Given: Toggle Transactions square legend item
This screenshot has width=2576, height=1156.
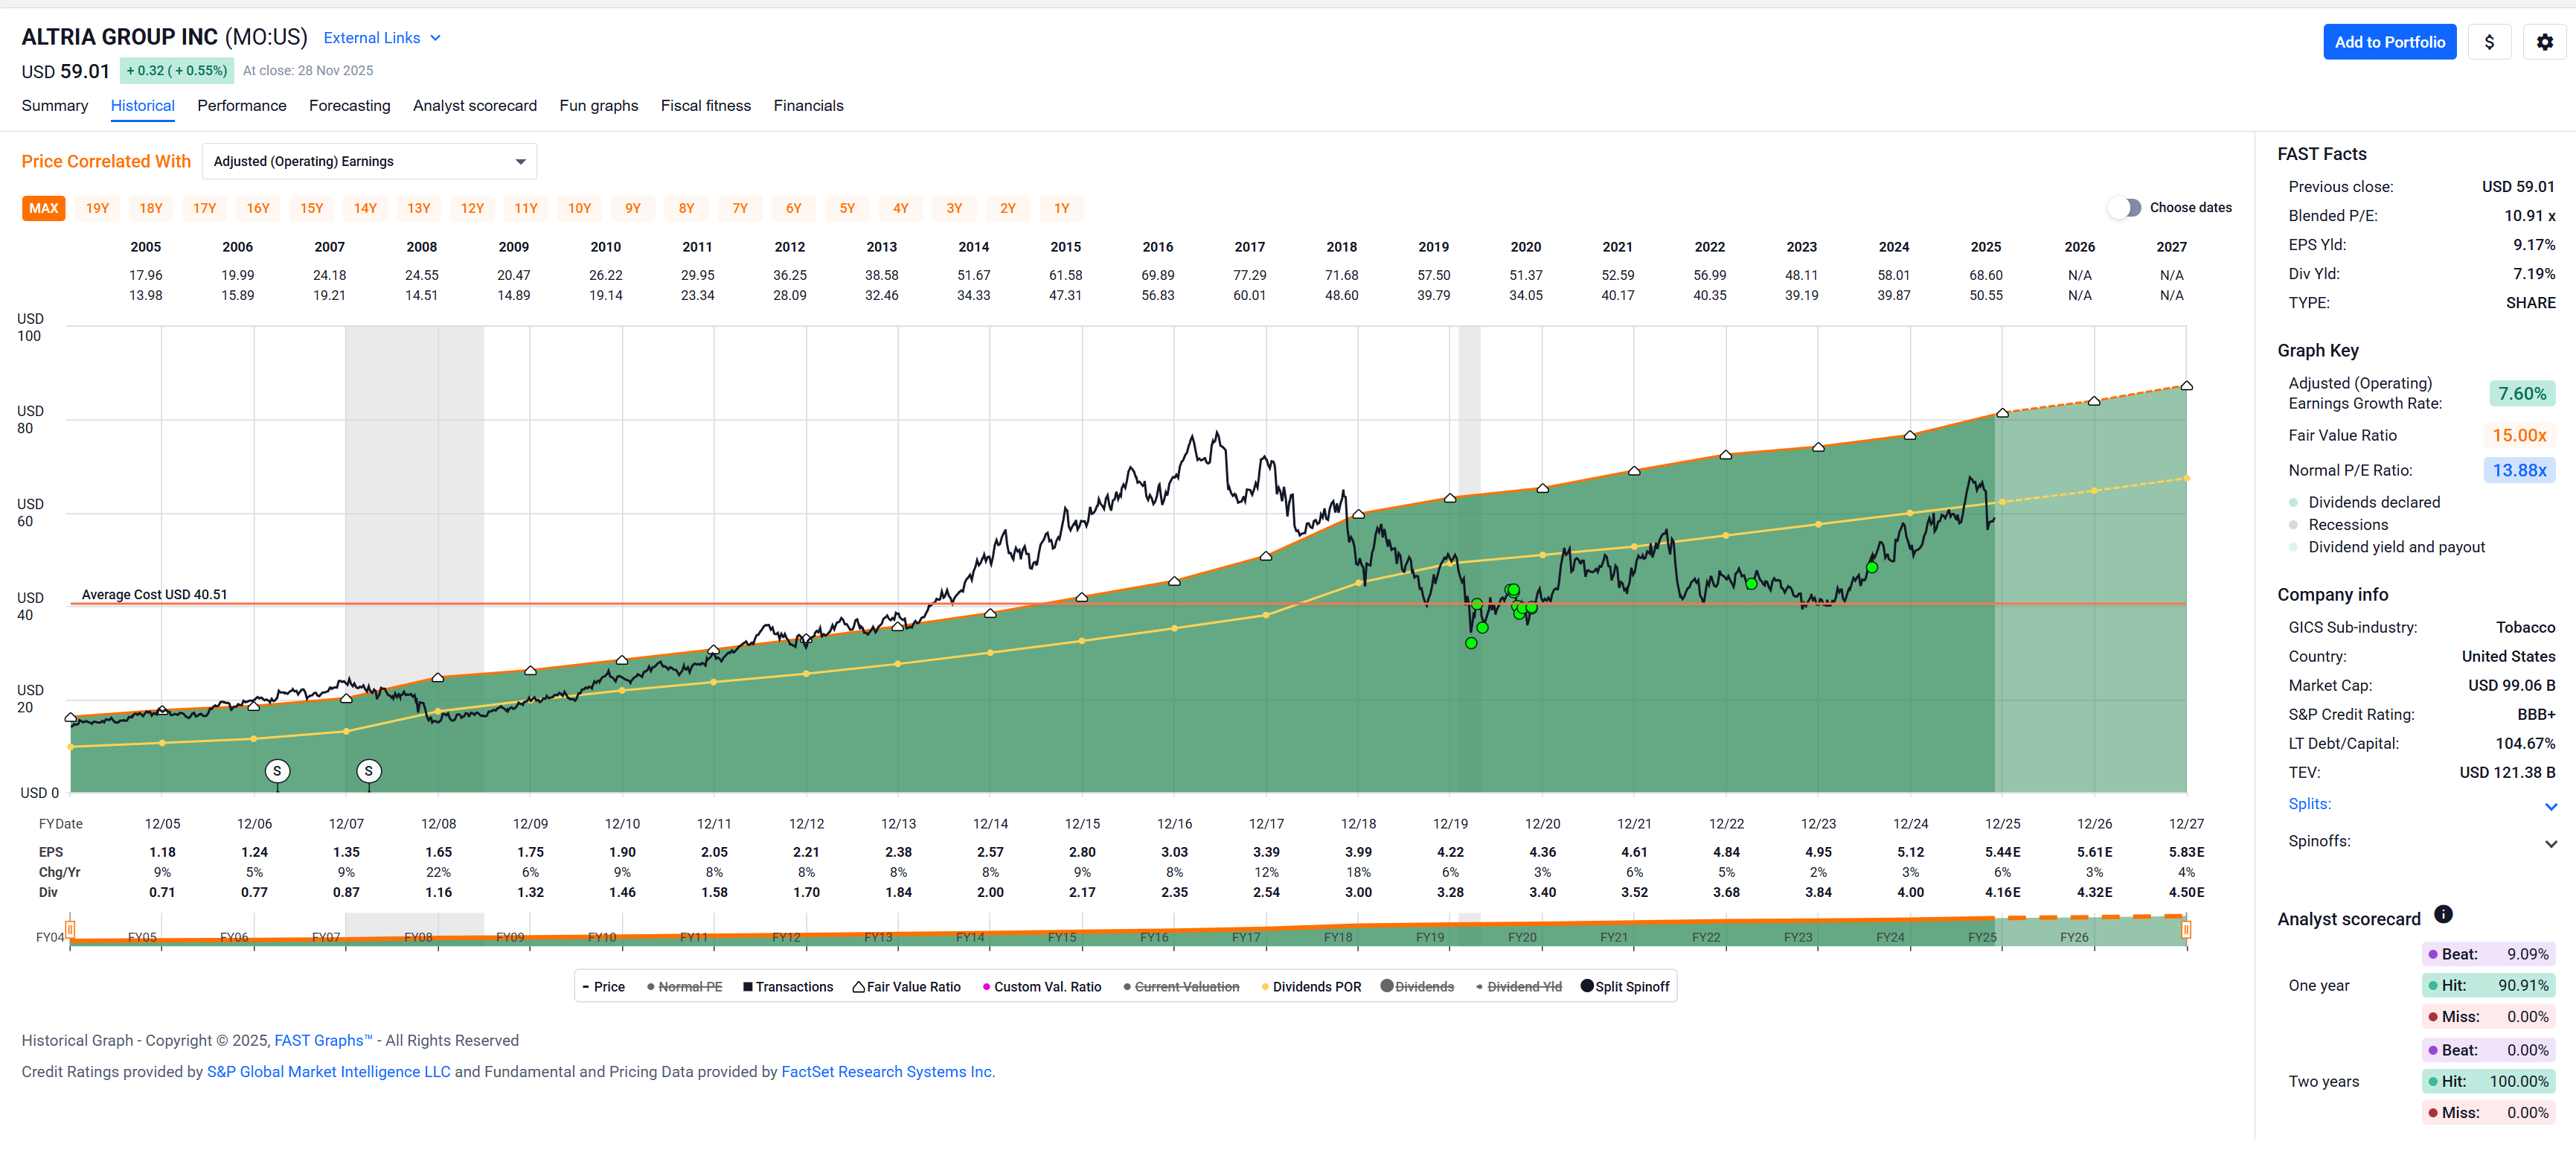Looking at the screenshot, I should tap(787, 987).
